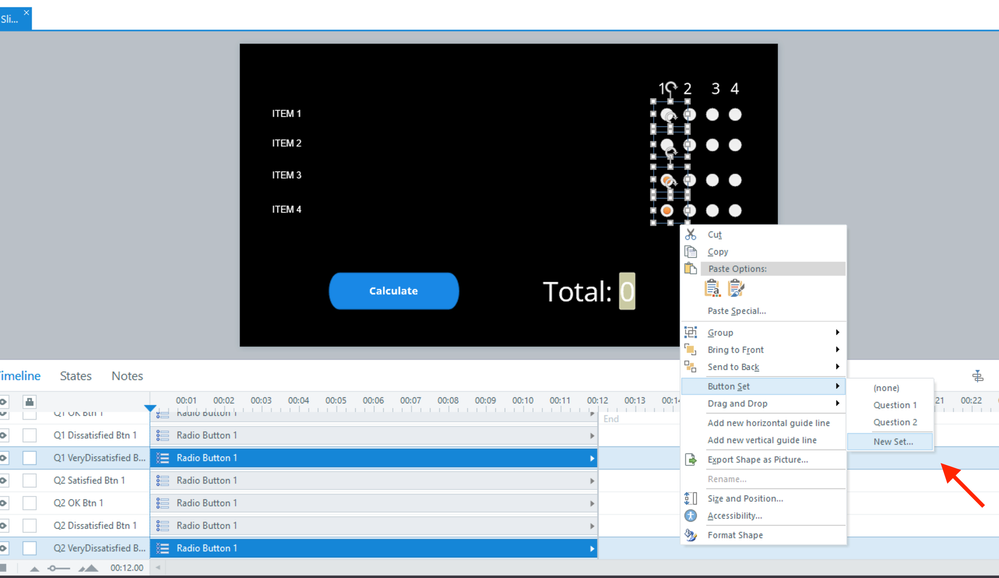Toggle lock checkbox for Q1 VeryDissatisfied row
The width and height of the screenshot is (999, 578).
click(29, 458)
